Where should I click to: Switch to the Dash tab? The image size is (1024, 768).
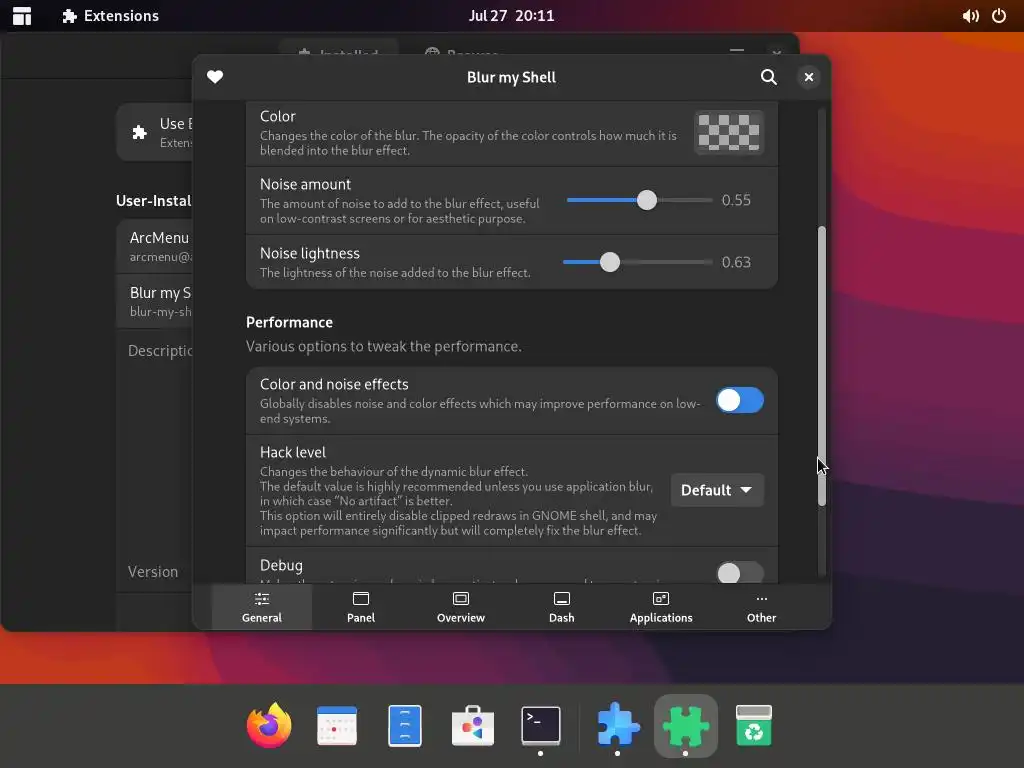pos(562,607)
